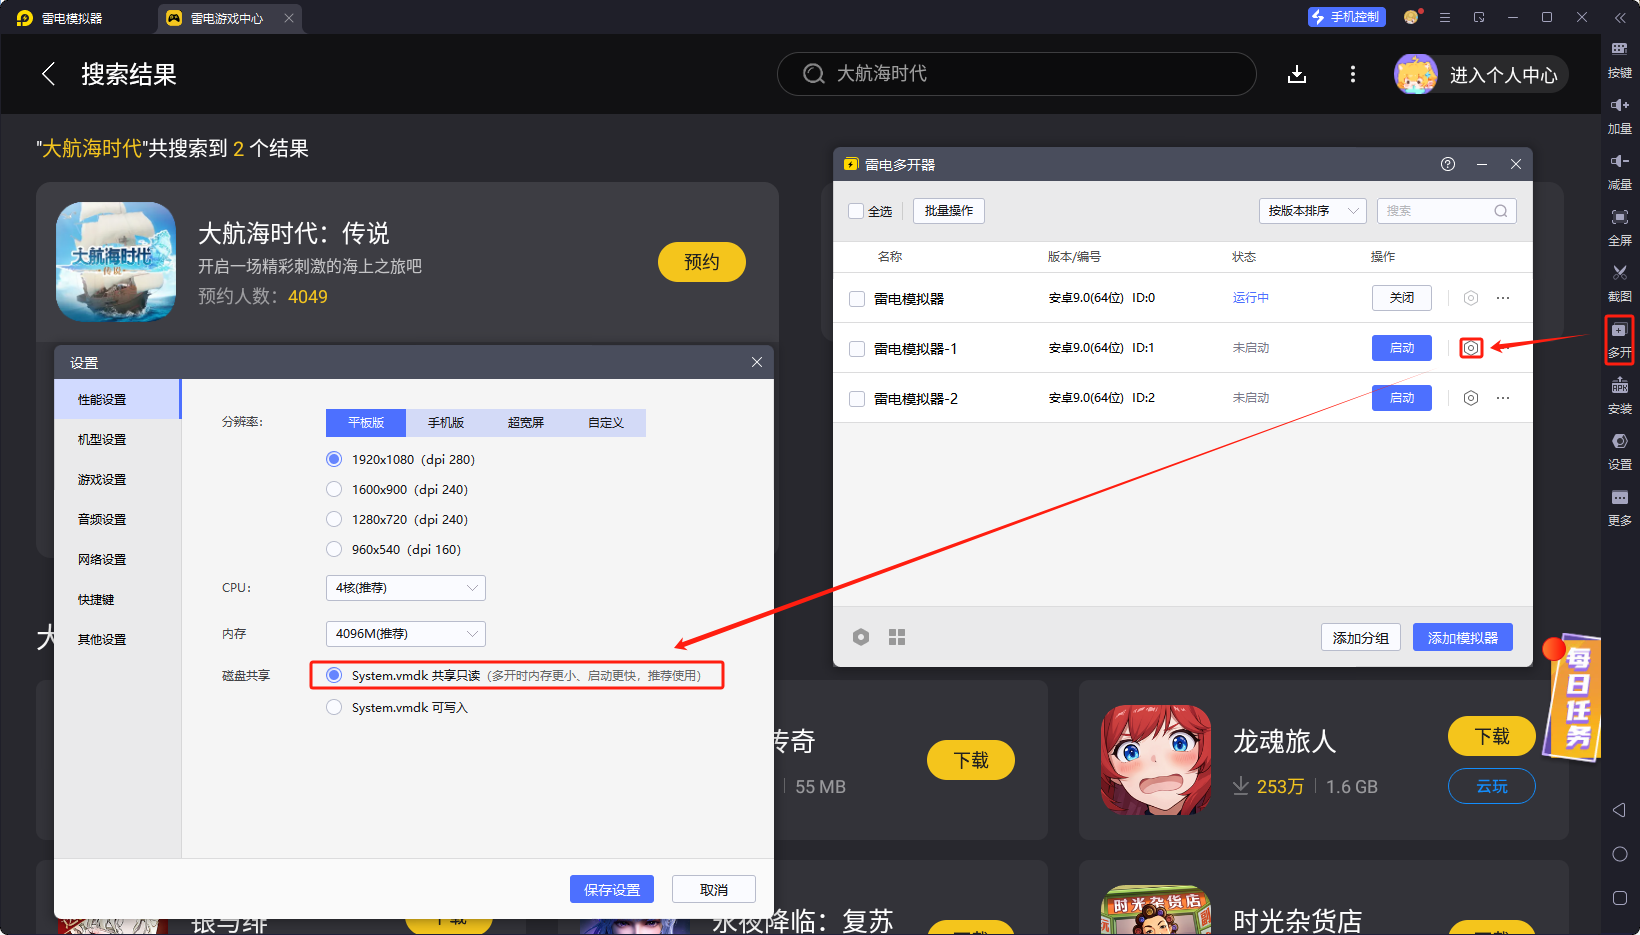Select 1920x1080 (dpi 280) resolution

coord(334,459)
